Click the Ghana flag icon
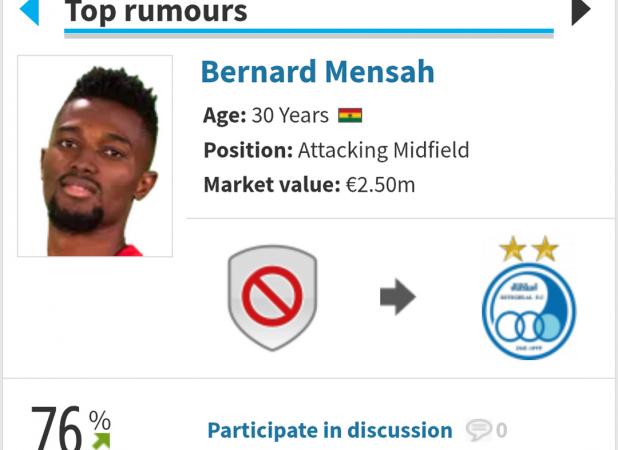Viewport: 618px width, 450px height. (350, 116)
